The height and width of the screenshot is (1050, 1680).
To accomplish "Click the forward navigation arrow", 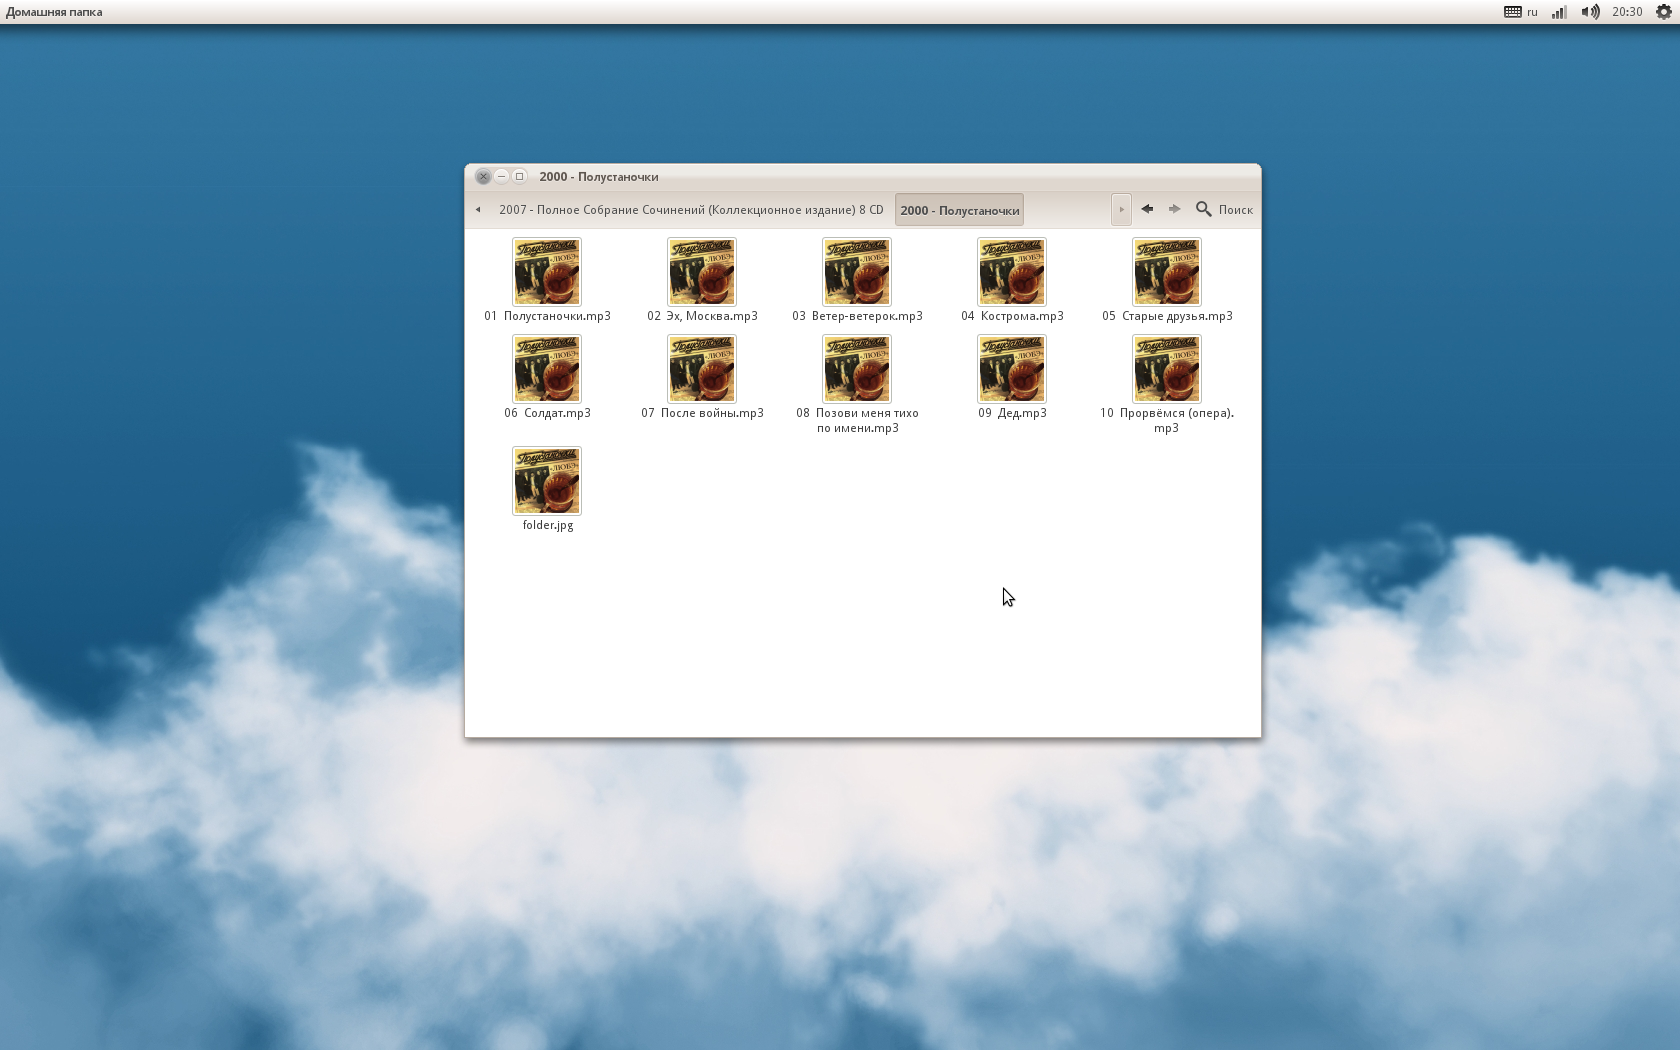I will [x=1174, y=209].
